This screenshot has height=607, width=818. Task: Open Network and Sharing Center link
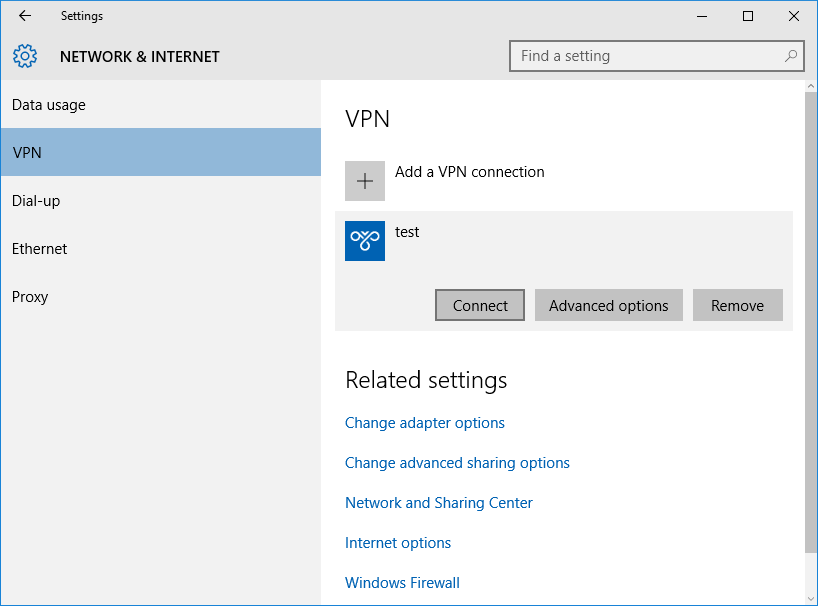tap(439, 503)
